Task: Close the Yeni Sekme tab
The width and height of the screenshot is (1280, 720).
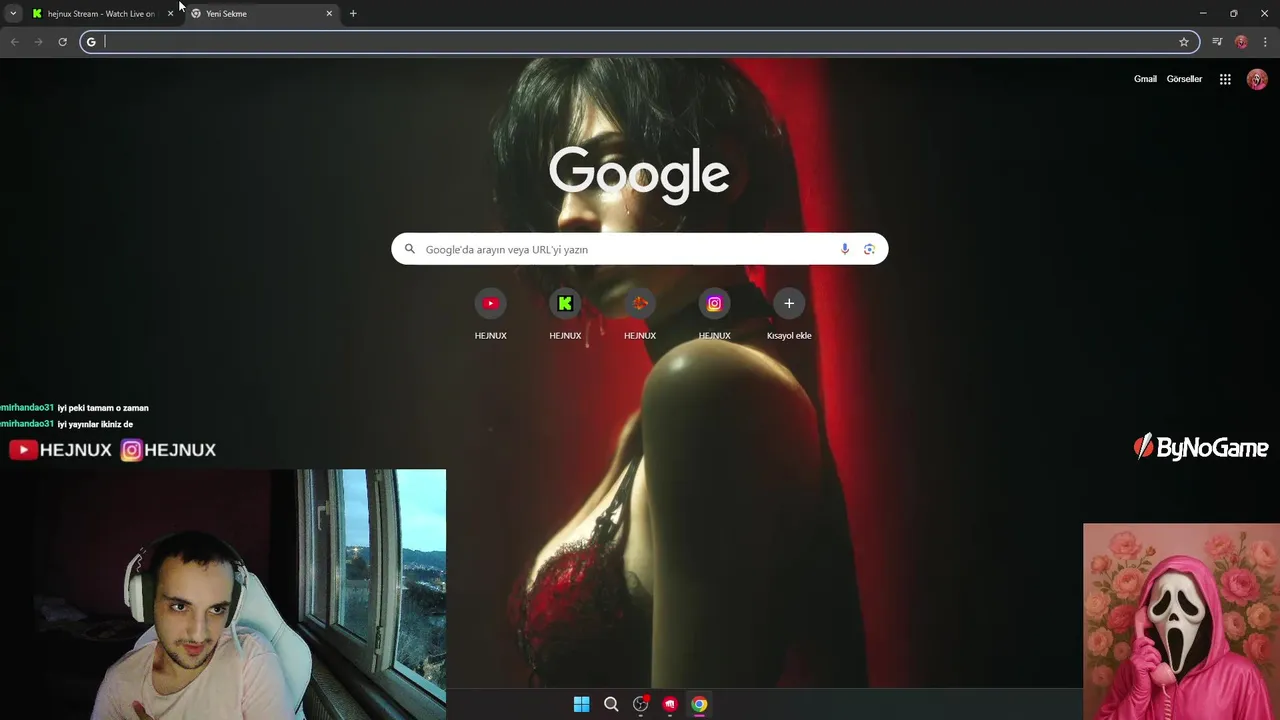Action: [329, 14]
